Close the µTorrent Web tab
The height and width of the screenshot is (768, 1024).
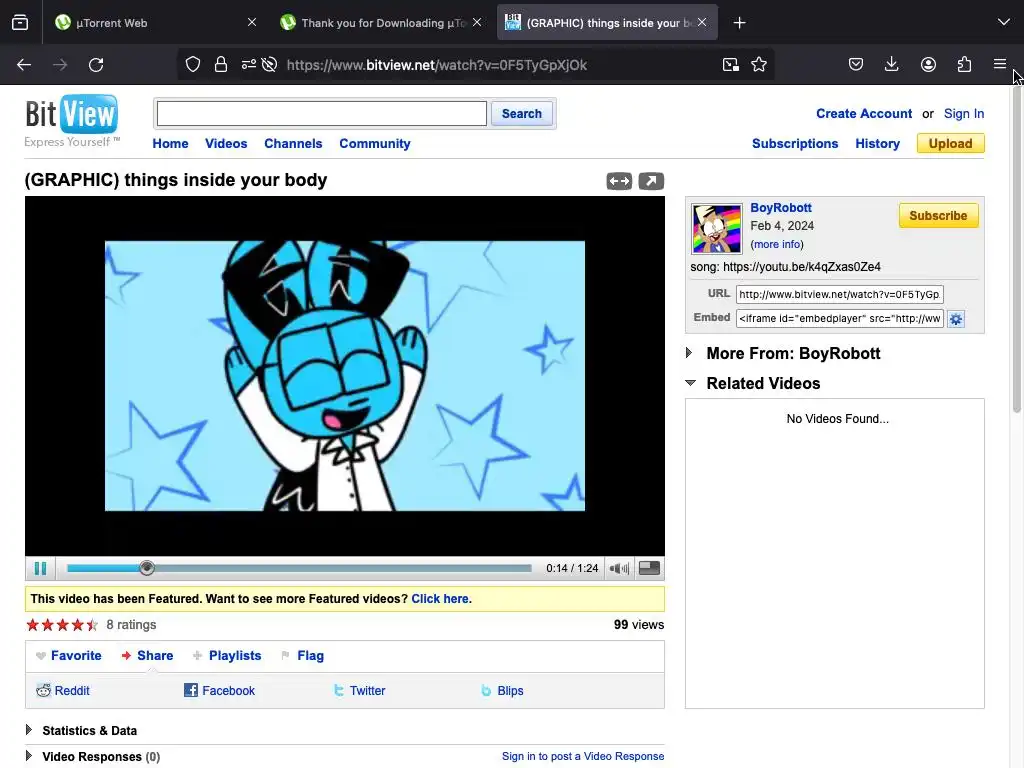coord(252,22)
